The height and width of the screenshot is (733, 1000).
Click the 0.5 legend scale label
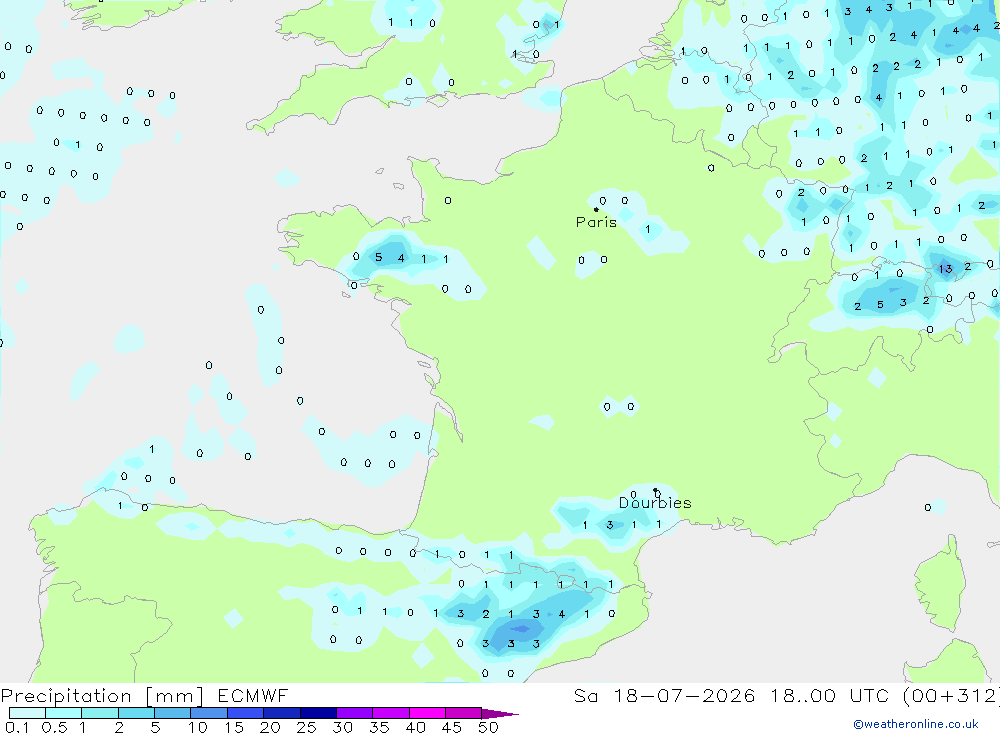[54, 727]
